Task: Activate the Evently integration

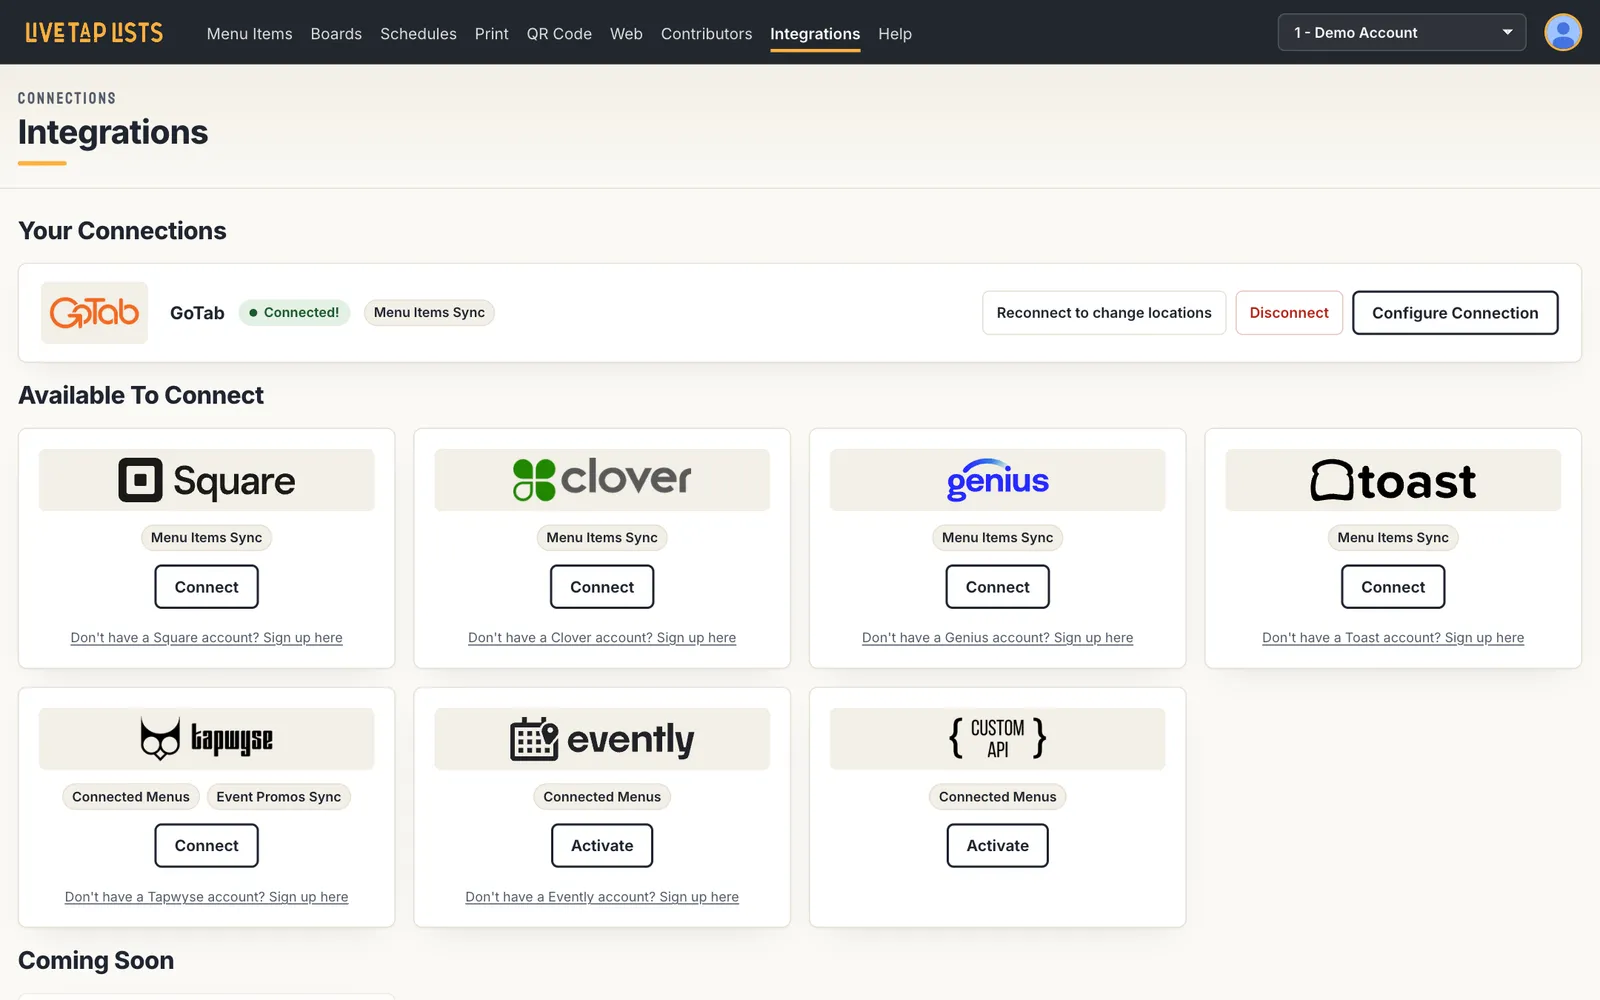Action: pos(602,846)
